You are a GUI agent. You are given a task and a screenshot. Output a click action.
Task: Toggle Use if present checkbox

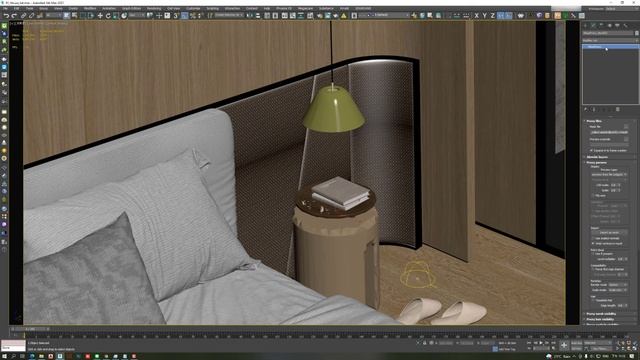point(593,254)
